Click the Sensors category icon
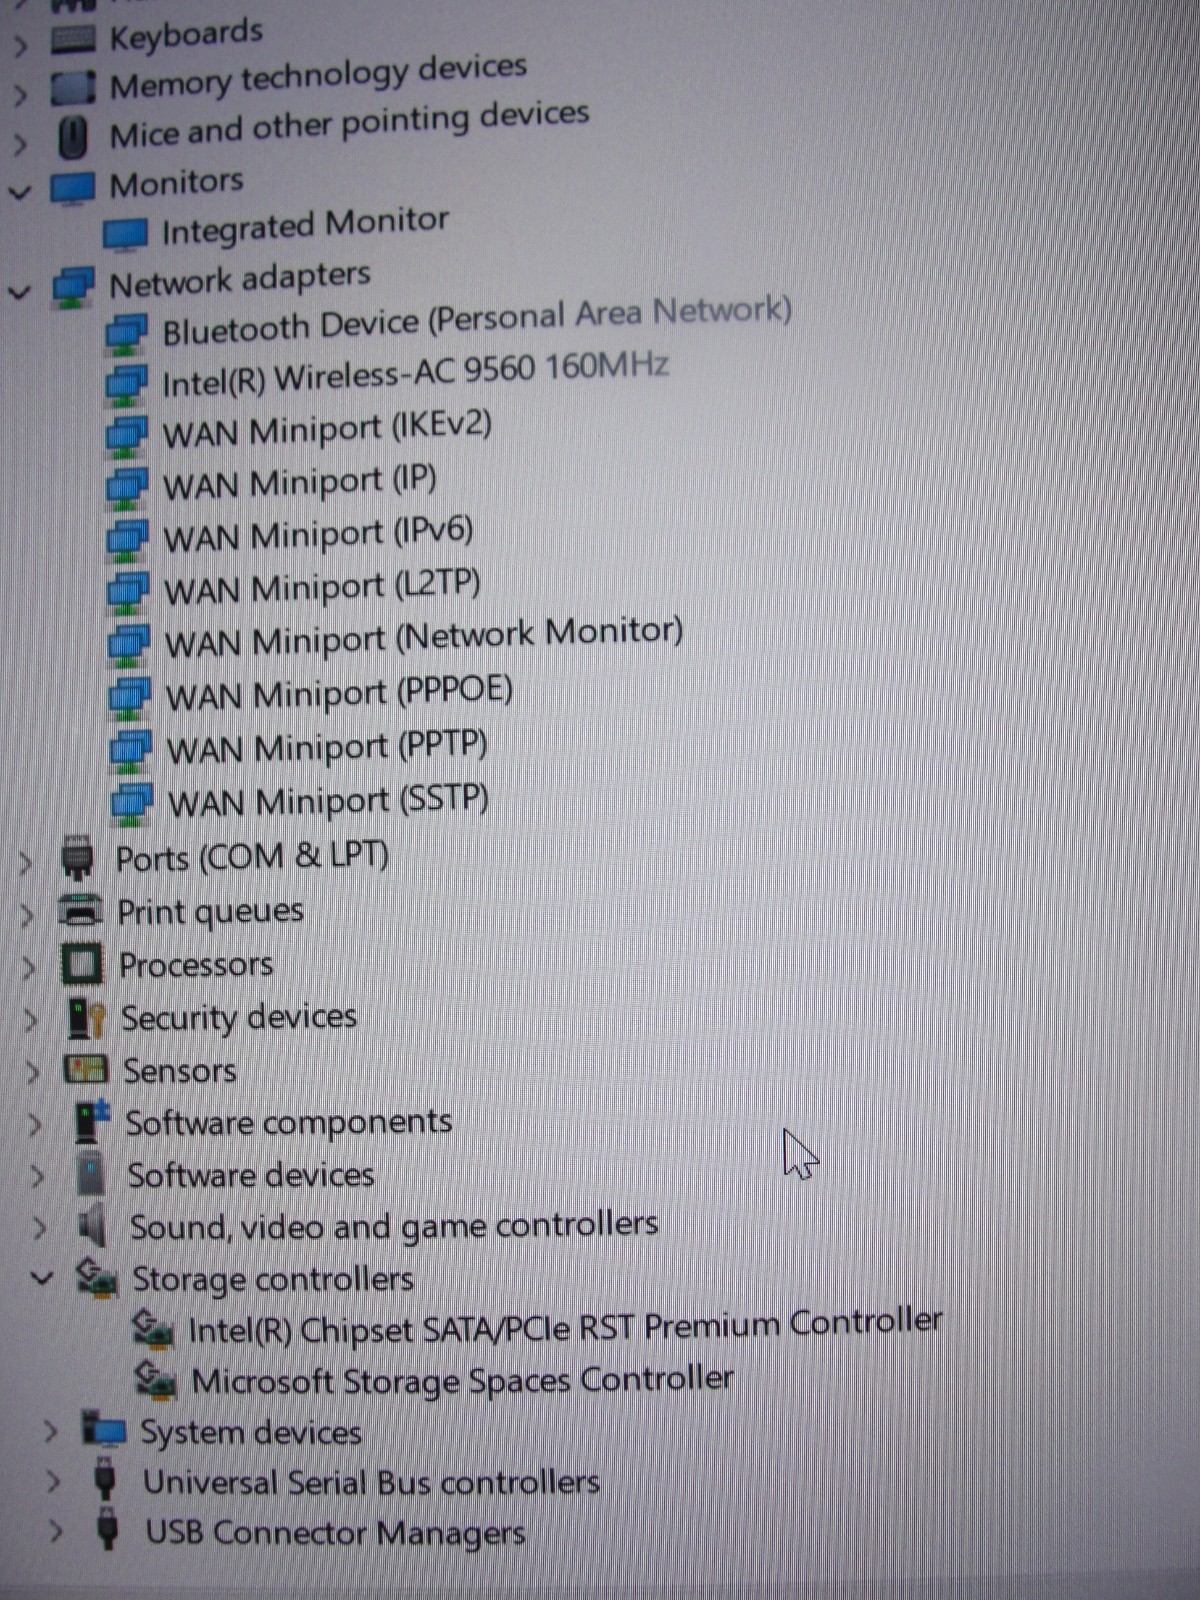 tap(86, 1070)
